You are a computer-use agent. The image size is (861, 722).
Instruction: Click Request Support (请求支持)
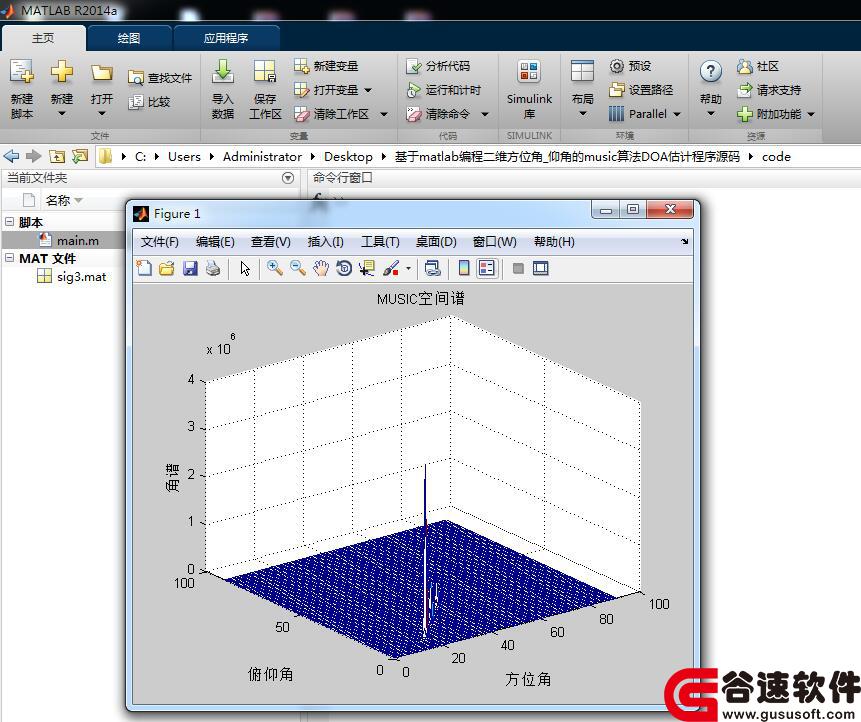coord(769,90)
